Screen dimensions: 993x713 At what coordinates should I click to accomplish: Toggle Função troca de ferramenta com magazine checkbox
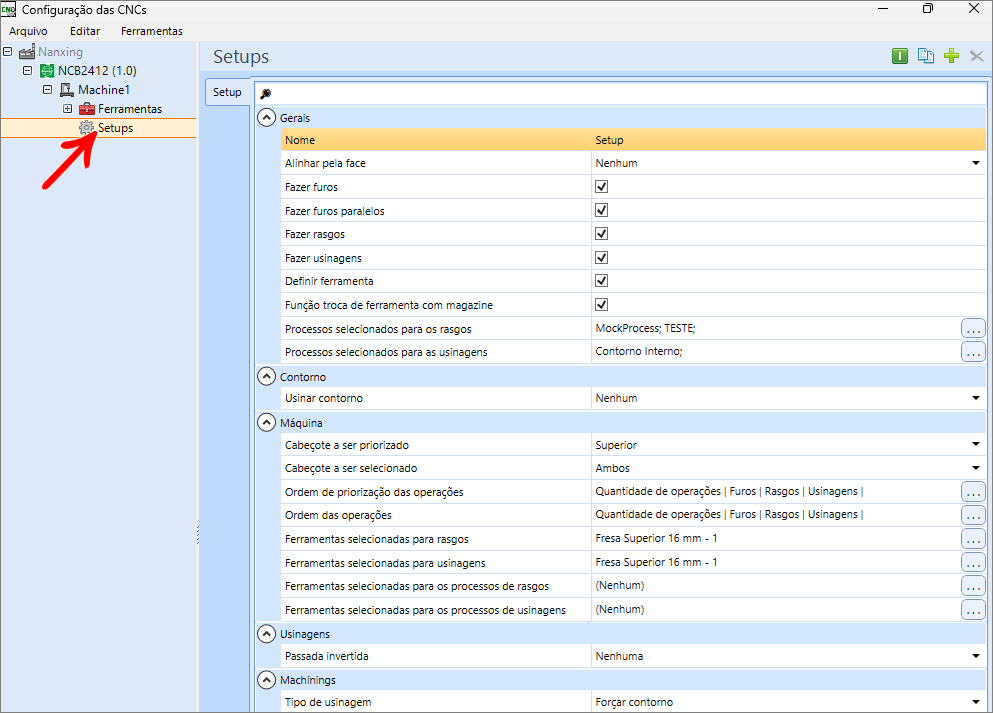(x=602, y=305)
